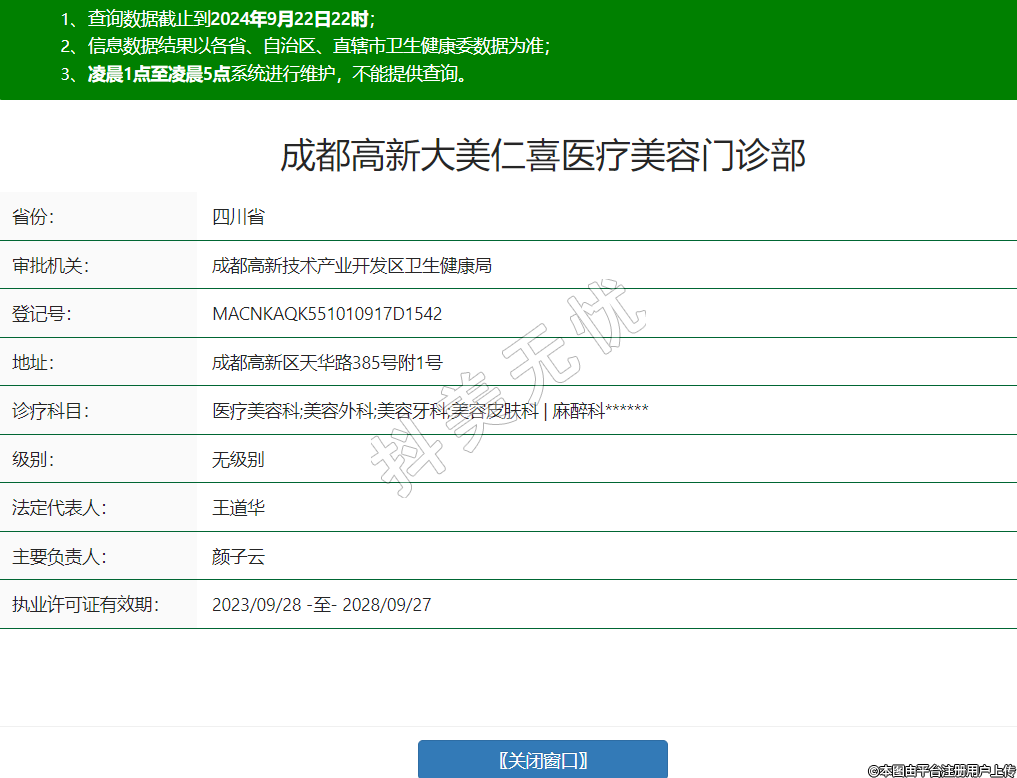Select the 执业许可证有效期 field label

coord(85,605)
